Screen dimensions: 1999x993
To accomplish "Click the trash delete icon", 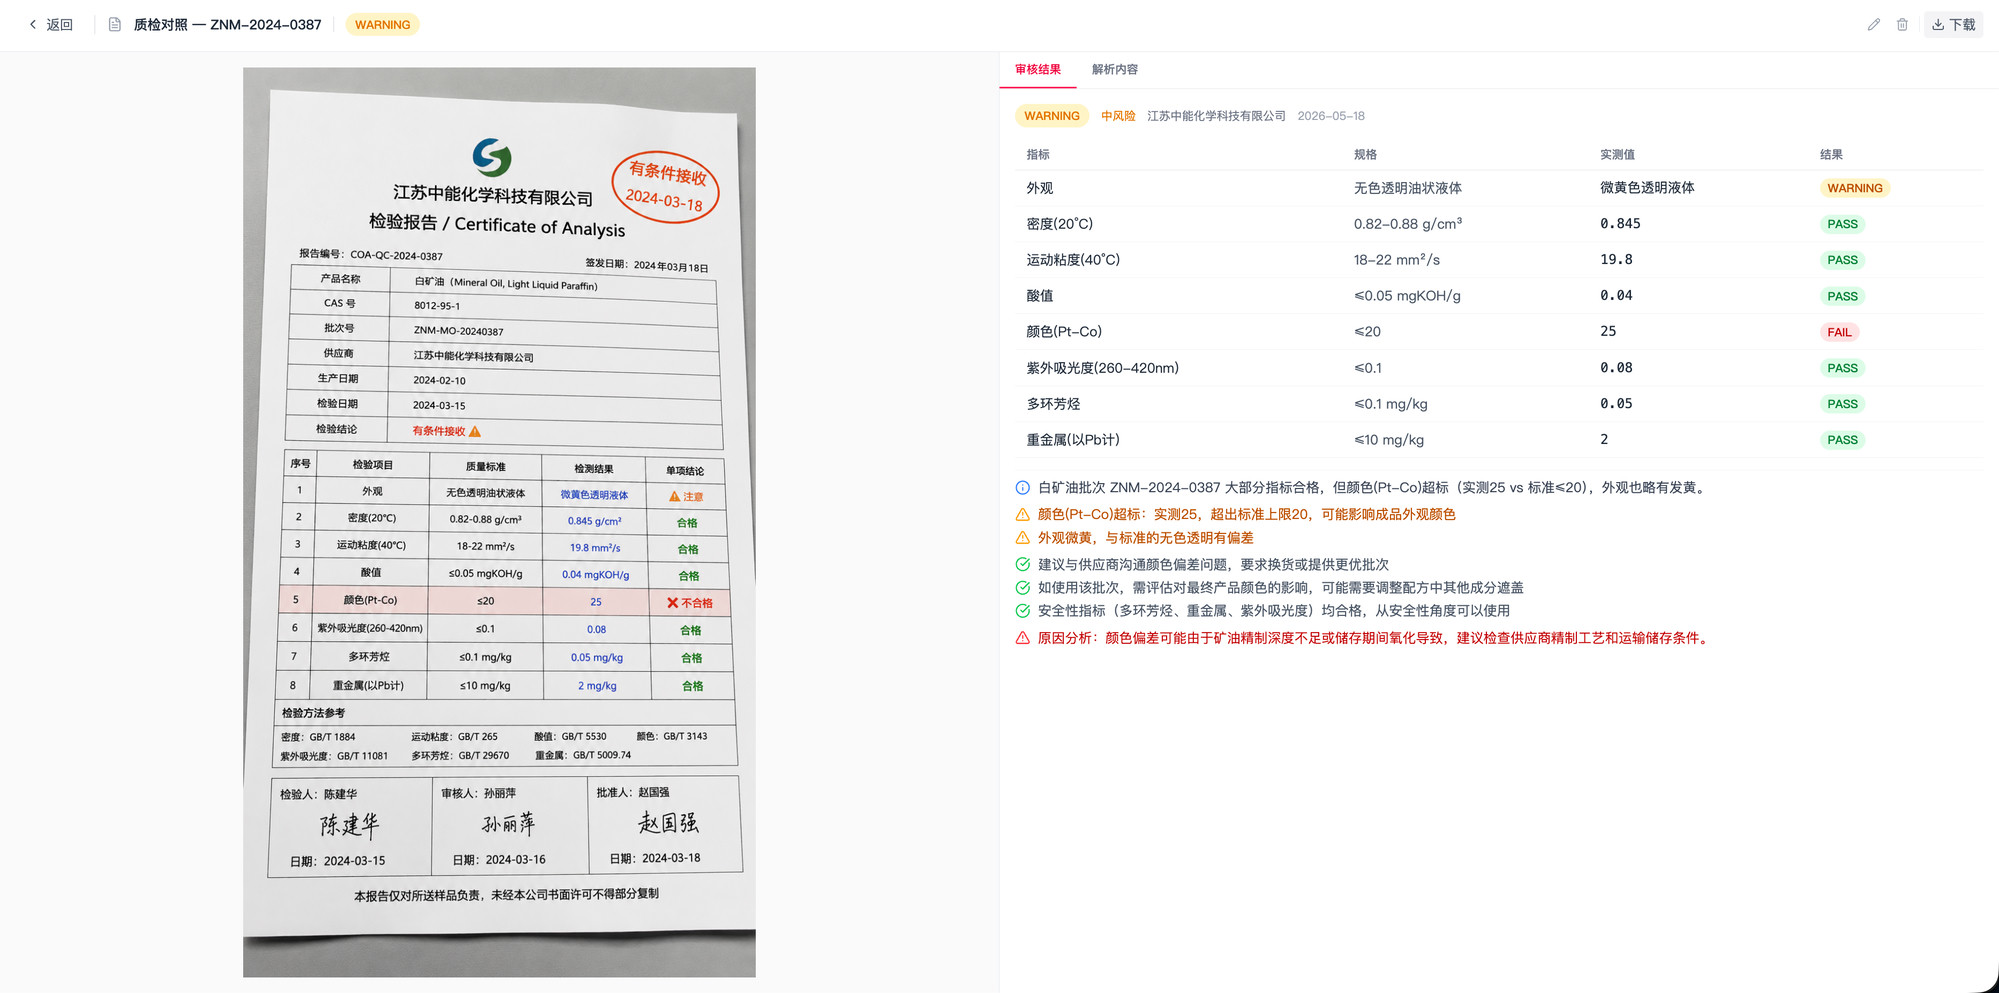I will tap(1902, 25).
